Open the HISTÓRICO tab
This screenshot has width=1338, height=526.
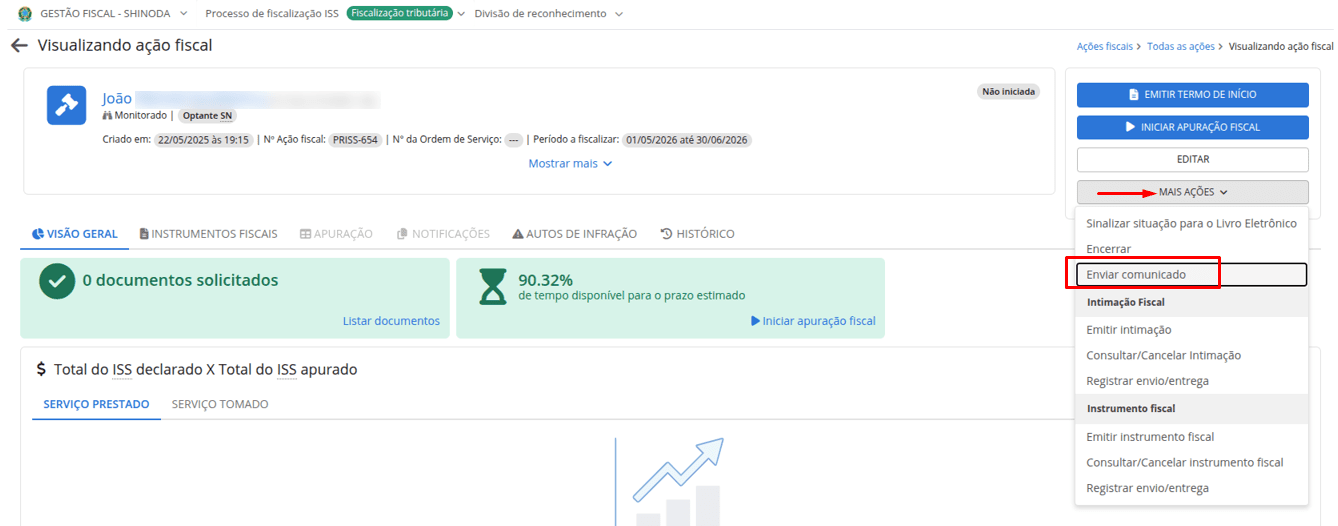pyautogui.click(x=697, y=234)
